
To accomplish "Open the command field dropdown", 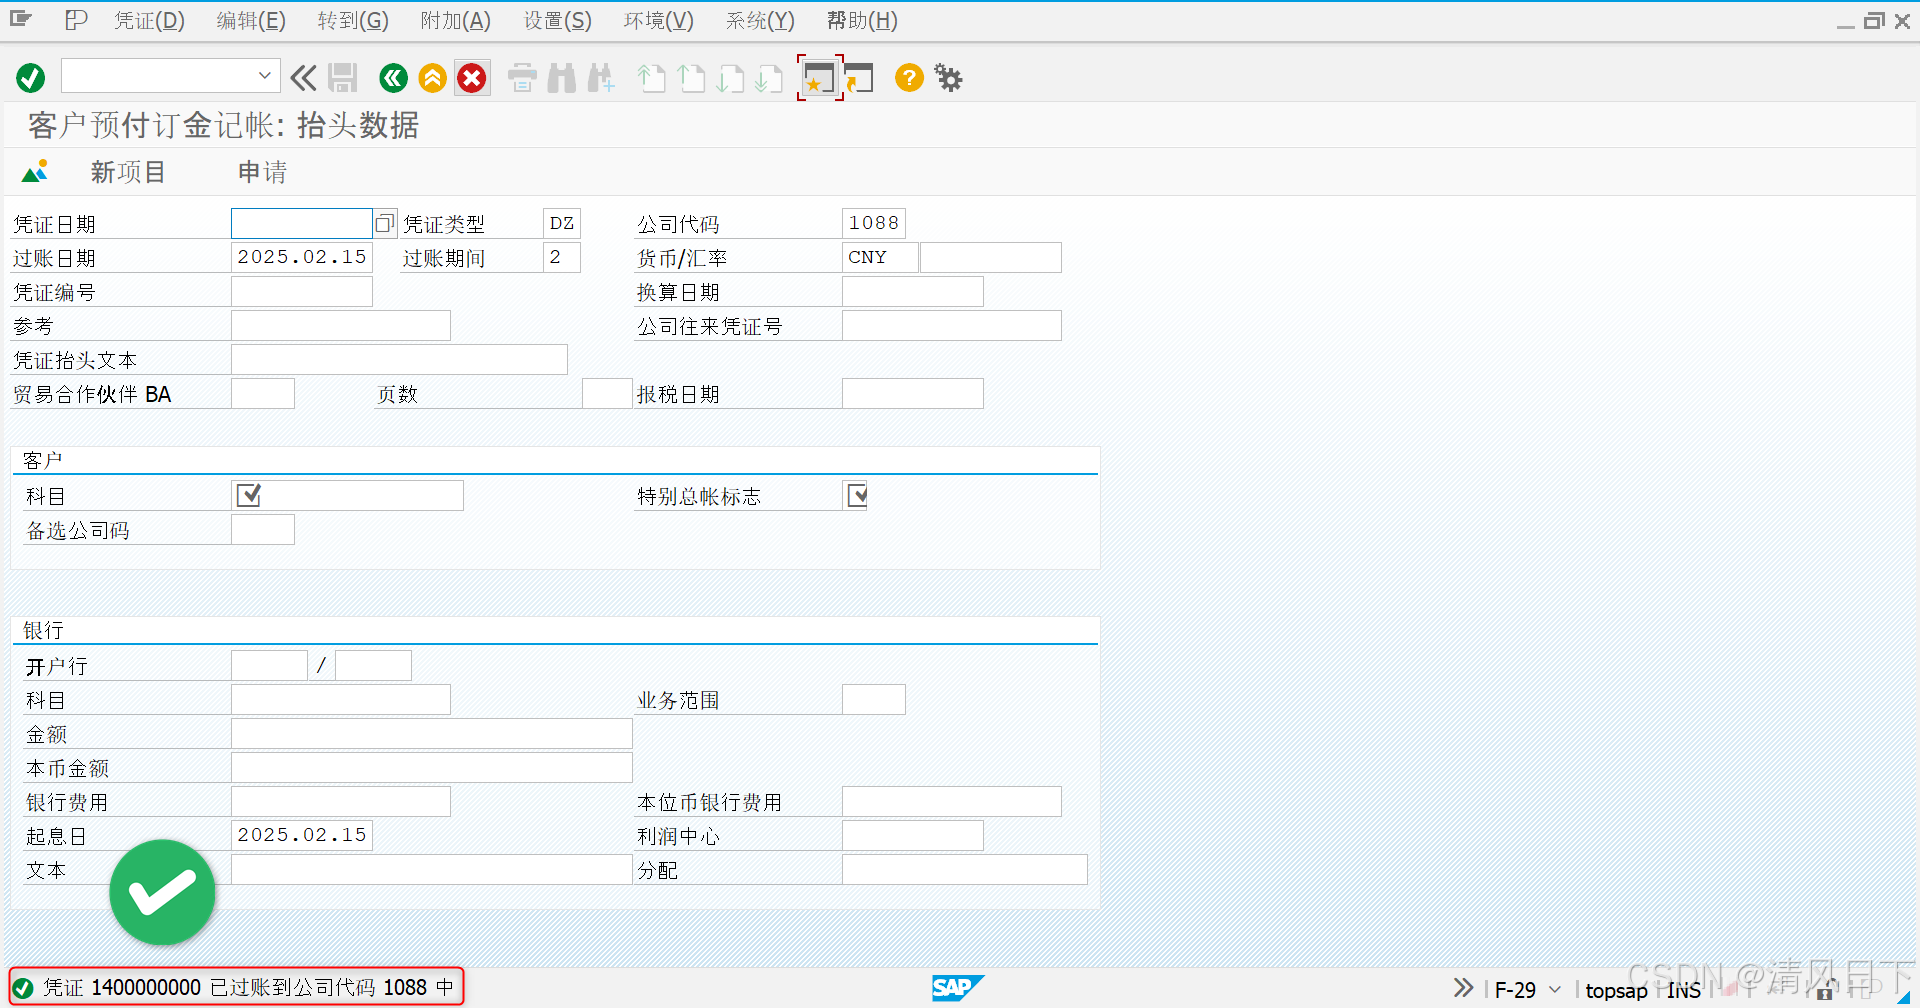I will 265,76.
